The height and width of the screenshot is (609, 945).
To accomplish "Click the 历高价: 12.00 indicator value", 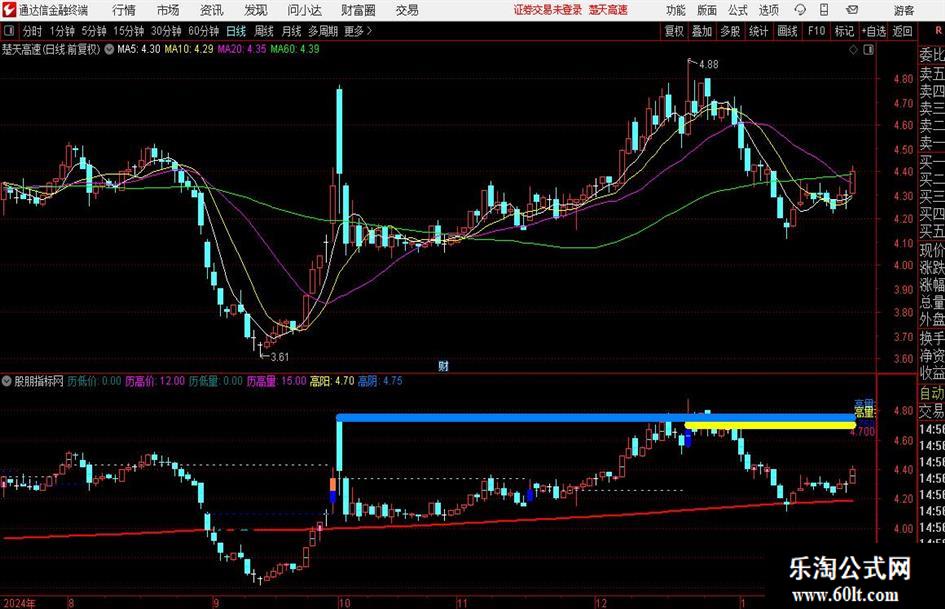I will pyautogui.click(x=155, y=381).
